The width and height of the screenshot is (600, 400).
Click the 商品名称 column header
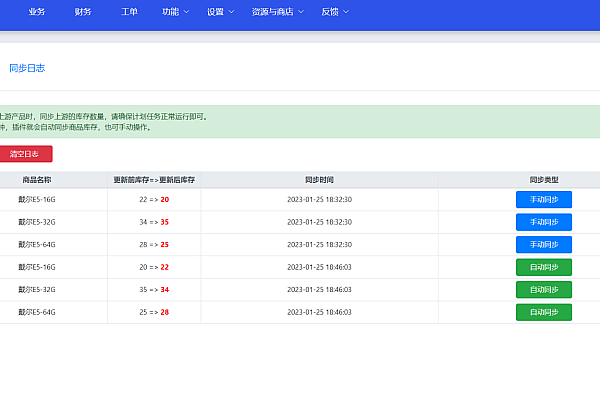point(37,180)
